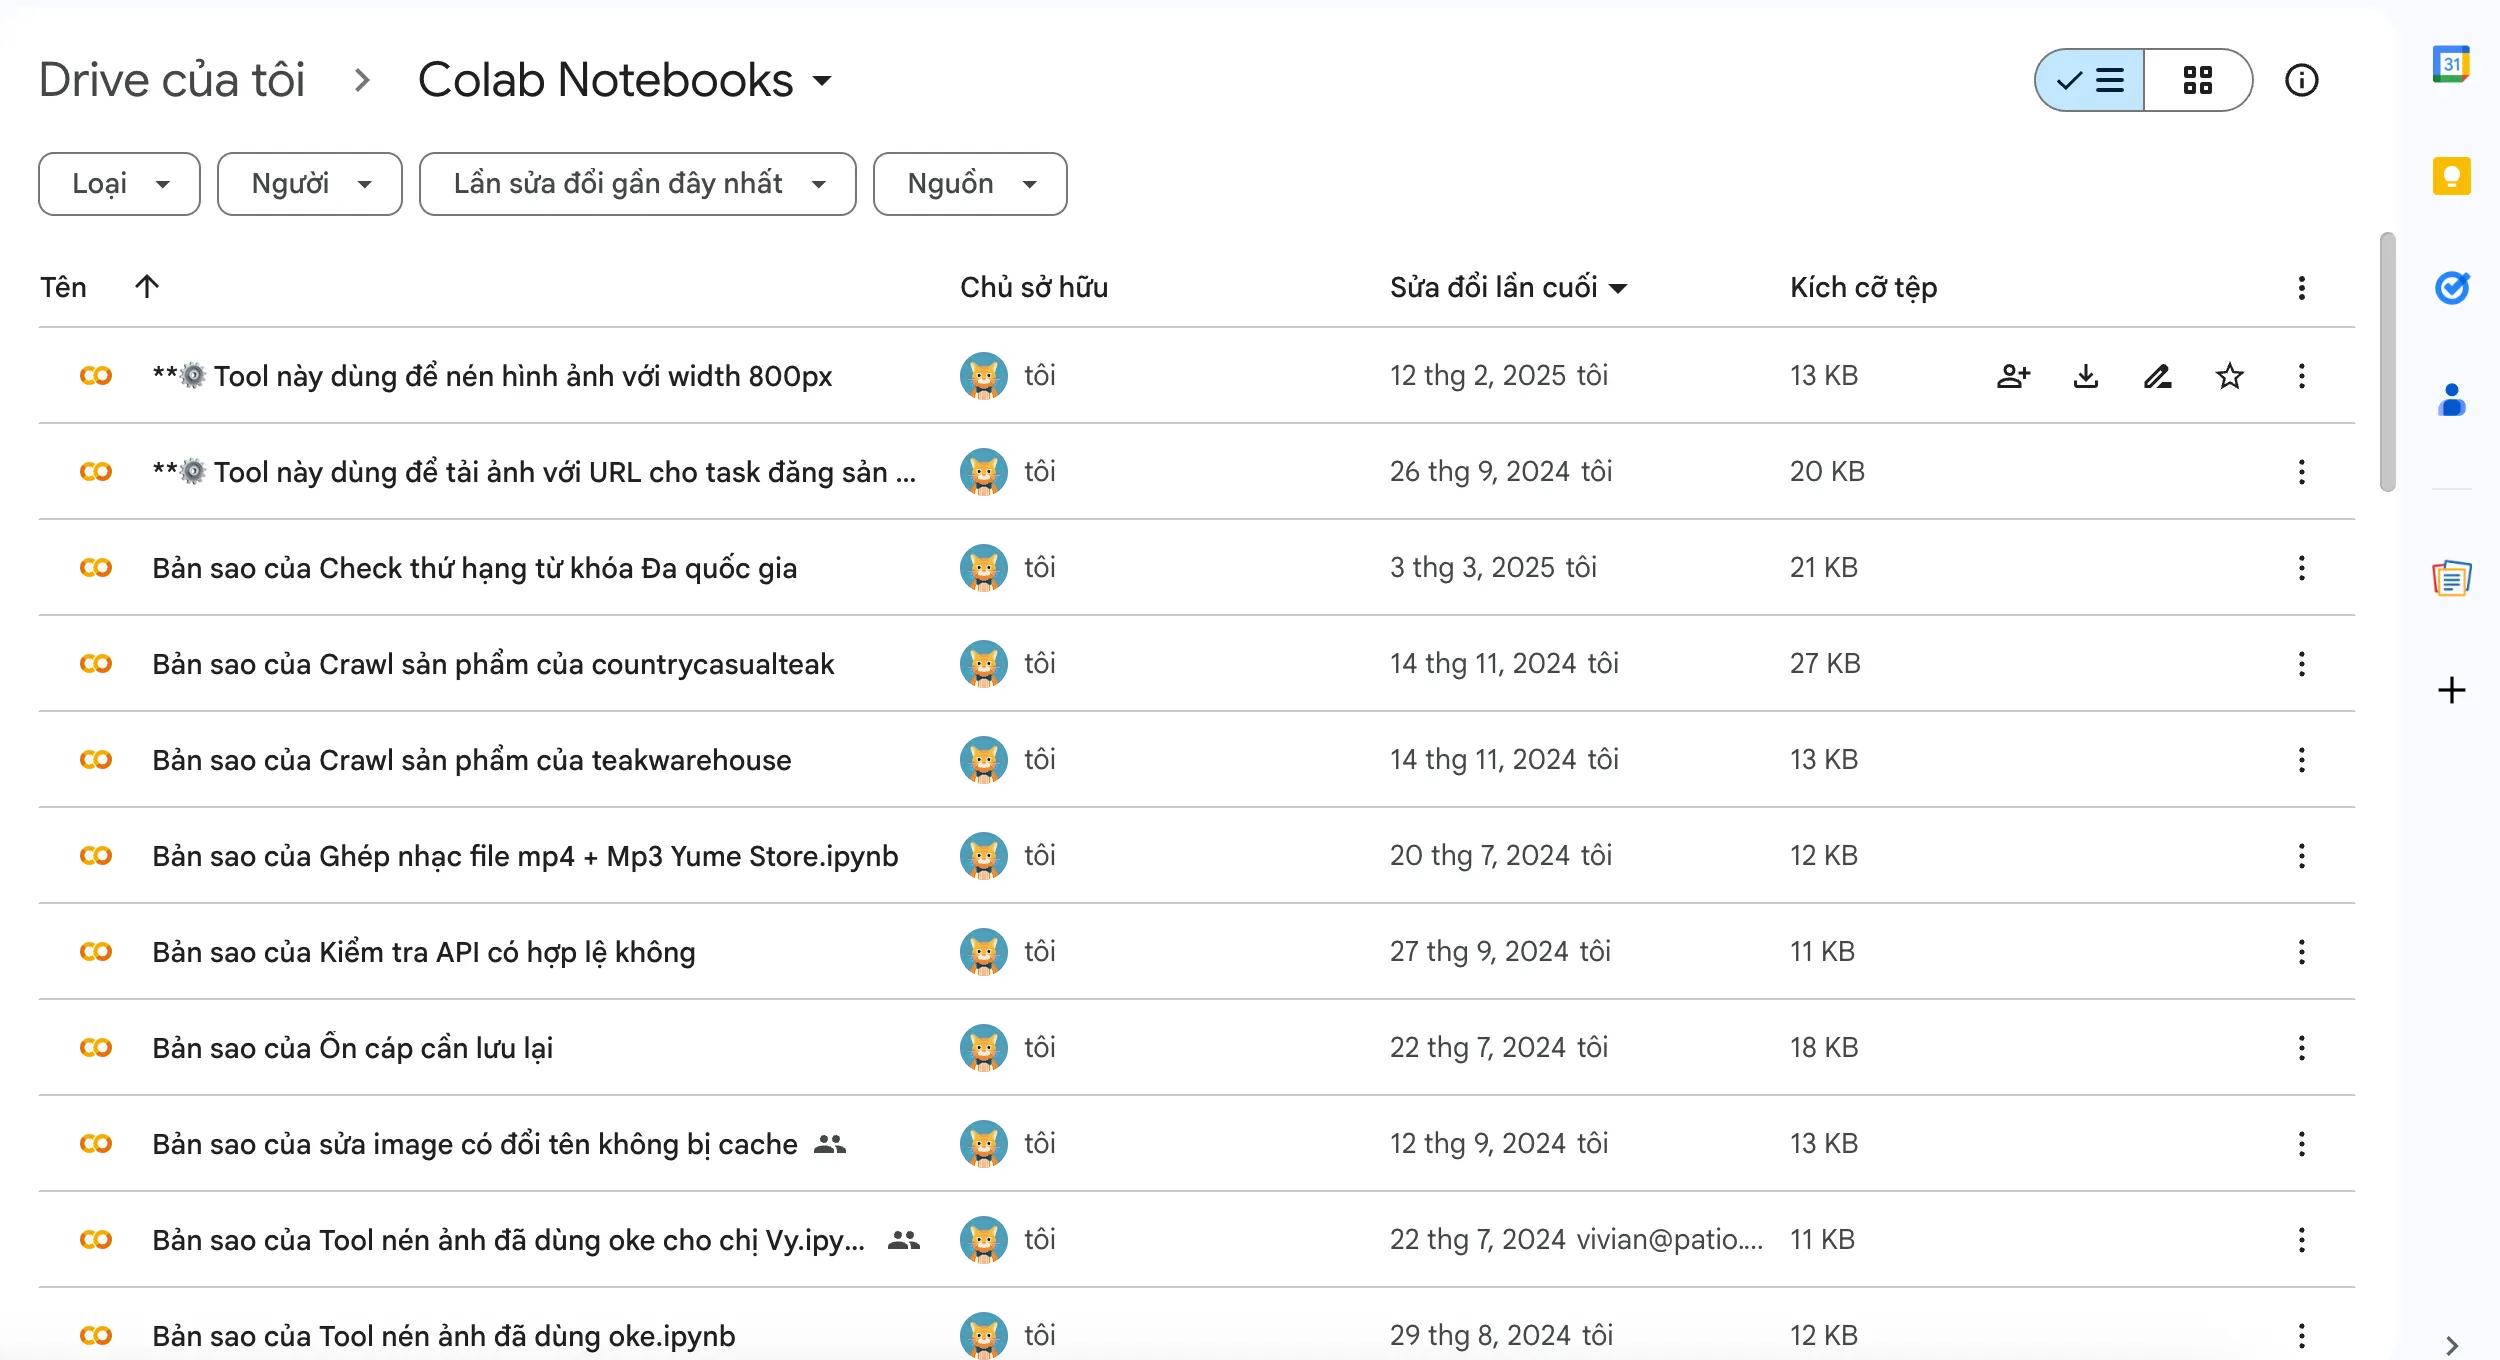Screen dimensions: 2500x1360
Task: Switch to grid view layout
Action: pyautogui.click(x=2198, y=79)
